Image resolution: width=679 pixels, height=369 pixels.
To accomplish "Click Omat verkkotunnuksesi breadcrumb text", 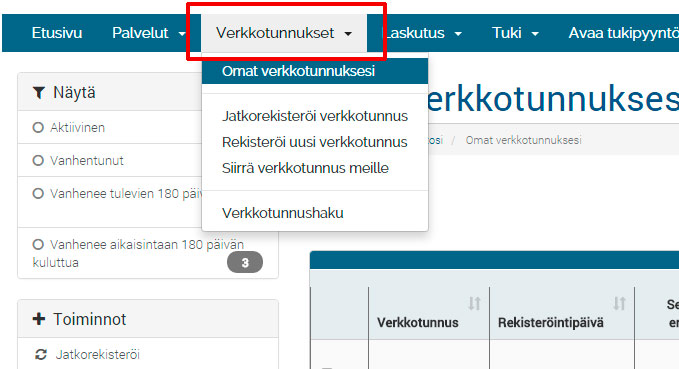I will [x=523, y=140].
